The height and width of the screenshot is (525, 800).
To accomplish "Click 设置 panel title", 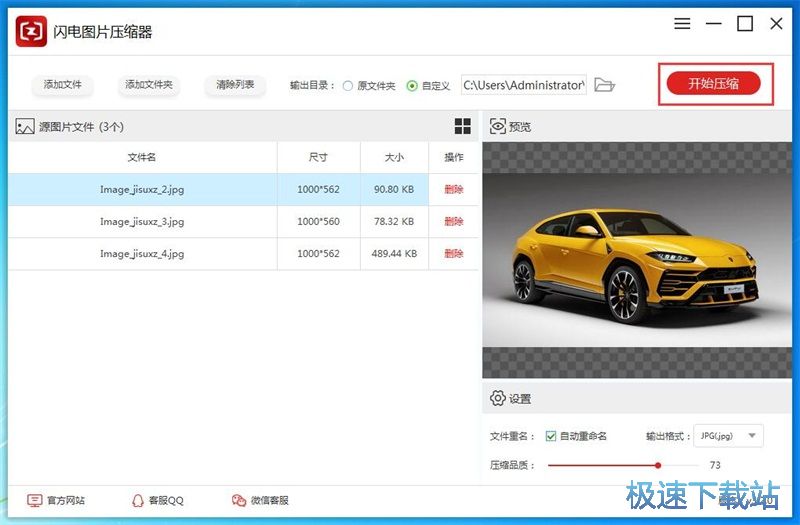I will pyautogui.click(x=520, y=398).
